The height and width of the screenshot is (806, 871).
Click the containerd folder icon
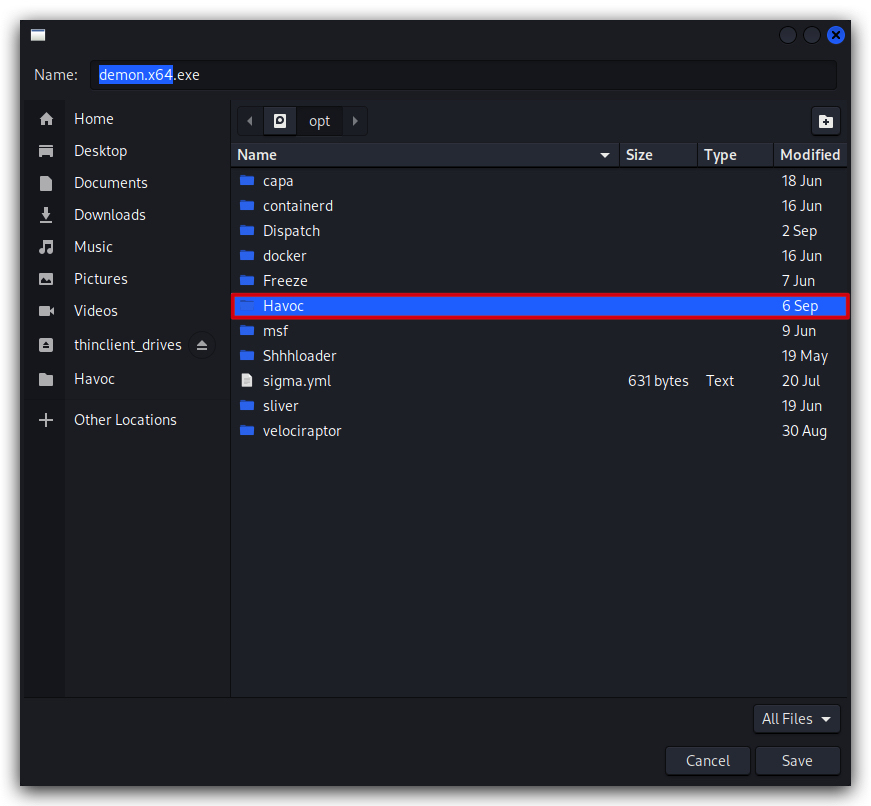pyautogui.click(x=247, y=206)
